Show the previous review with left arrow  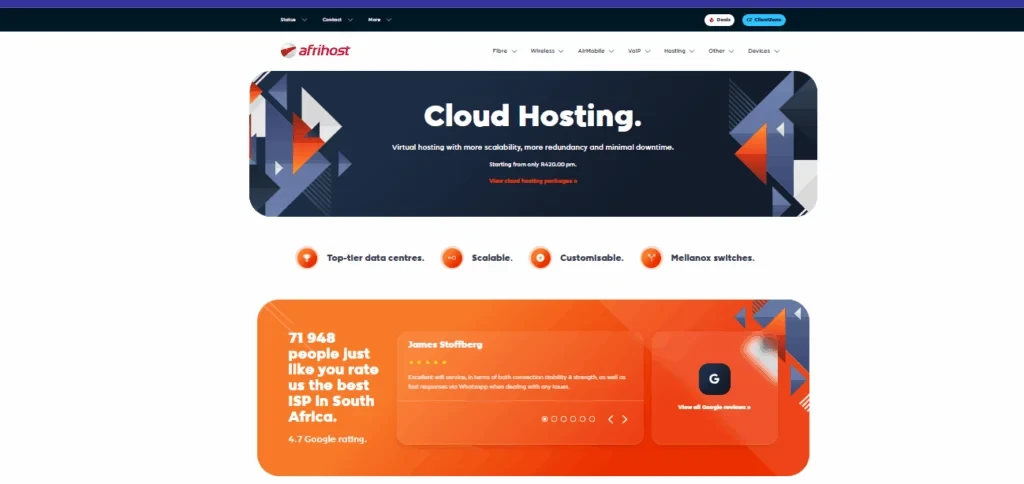tap(611, 419)
